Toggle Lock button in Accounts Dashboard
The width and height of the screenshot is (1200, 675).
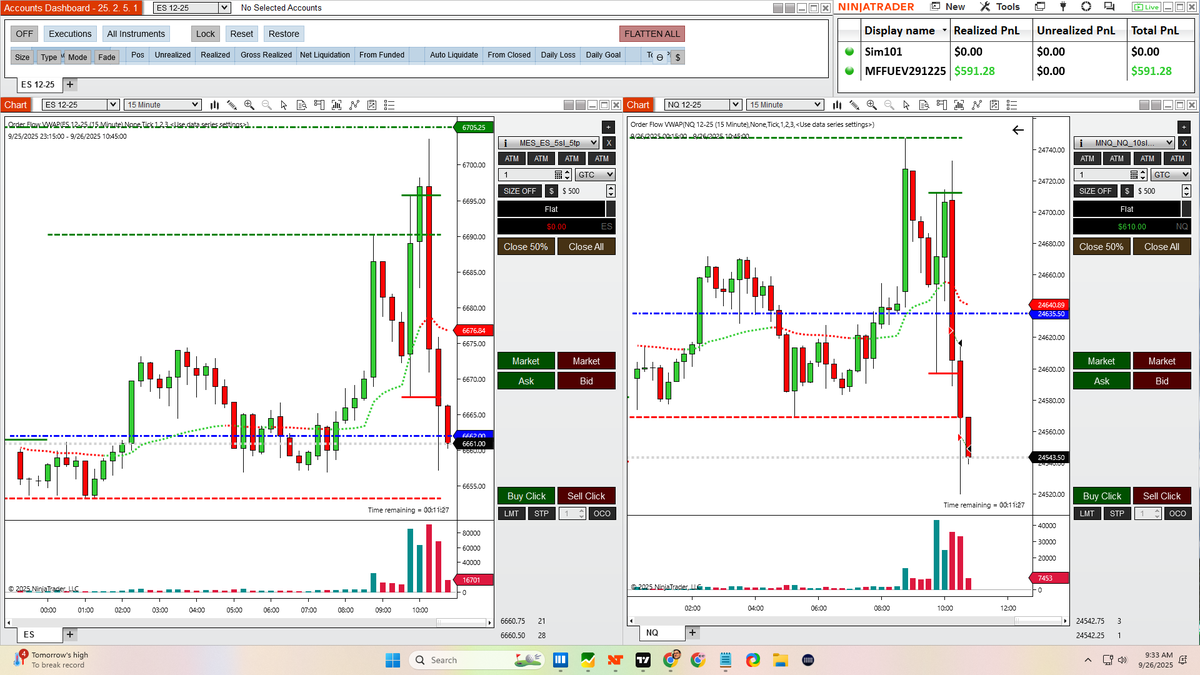[x=205, y=34]
